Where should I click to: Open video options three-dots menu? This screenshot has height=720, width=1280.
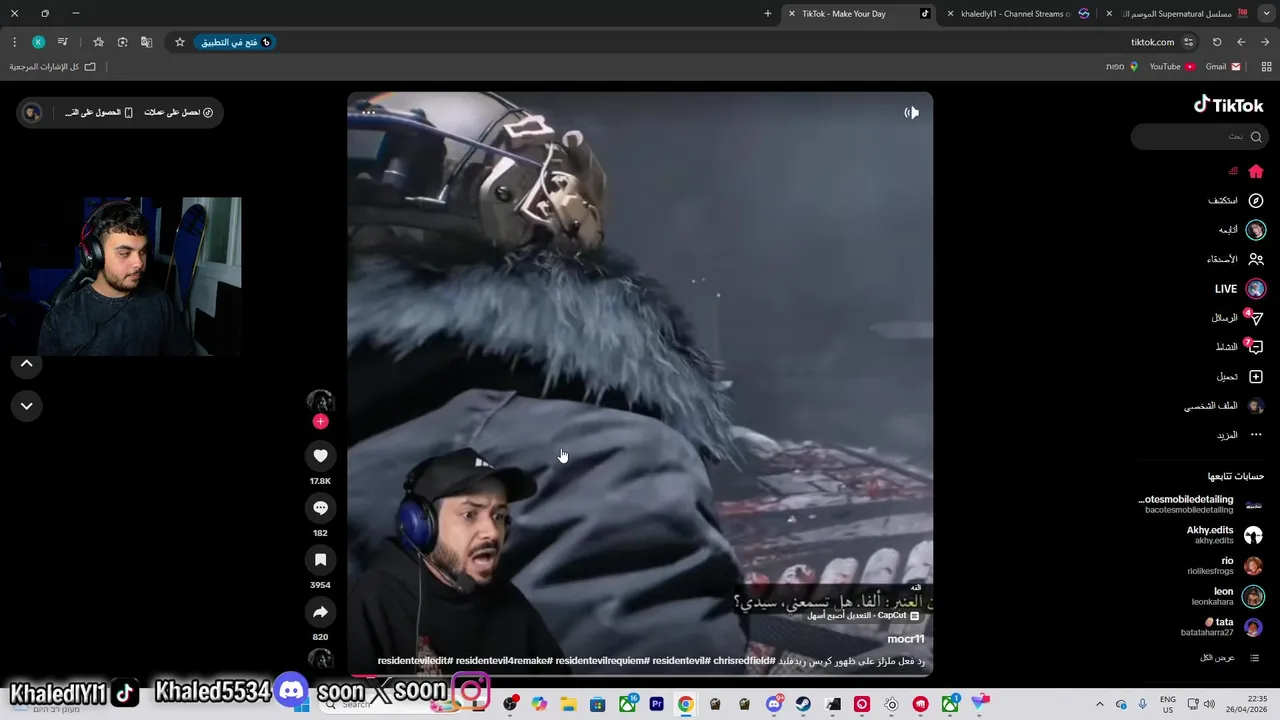pos(368,113)
